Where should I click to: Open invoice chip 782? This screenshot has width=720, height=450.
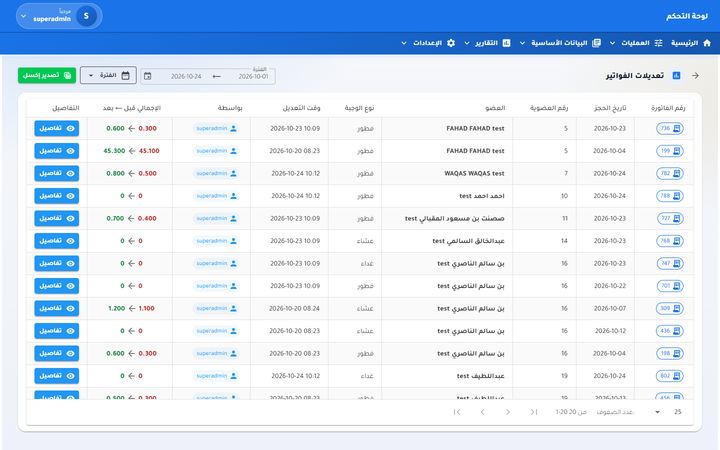pyautogui.click(x=669, y=173)
